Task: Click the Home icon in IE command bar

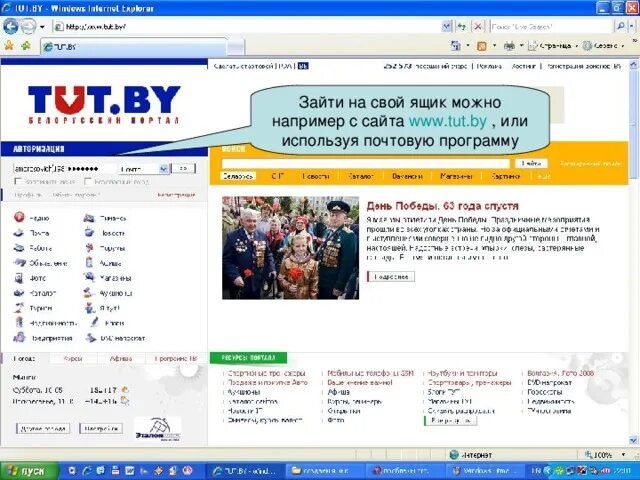Action: tap(456, 46)
